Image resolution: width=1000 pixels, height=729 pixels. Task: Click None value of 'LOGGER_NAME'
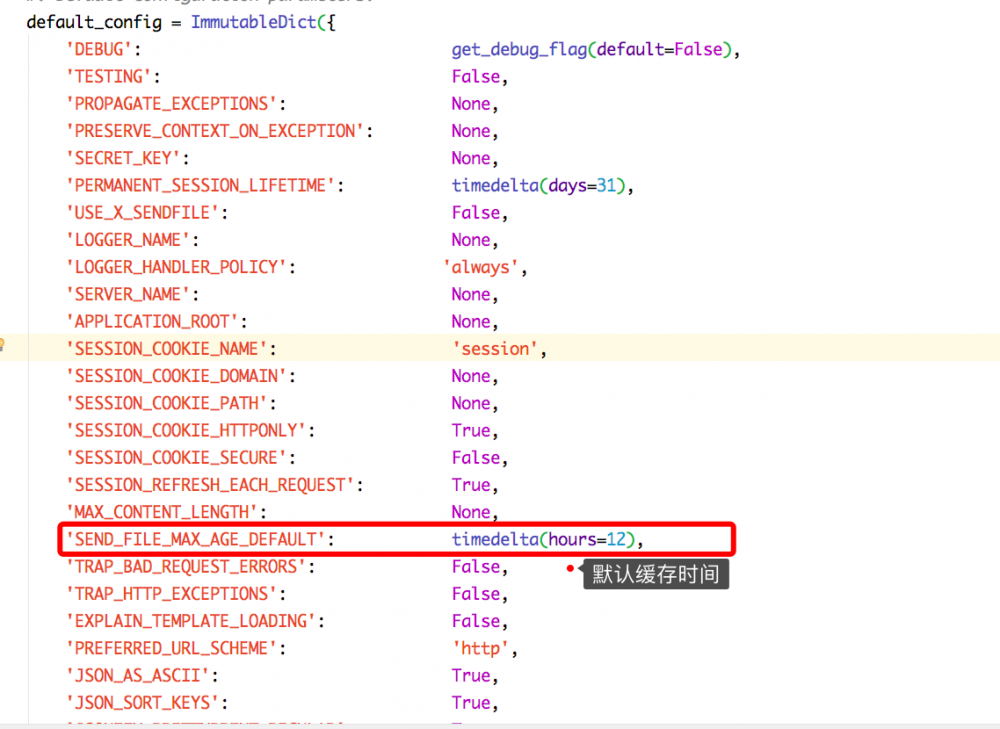point(471,240)
